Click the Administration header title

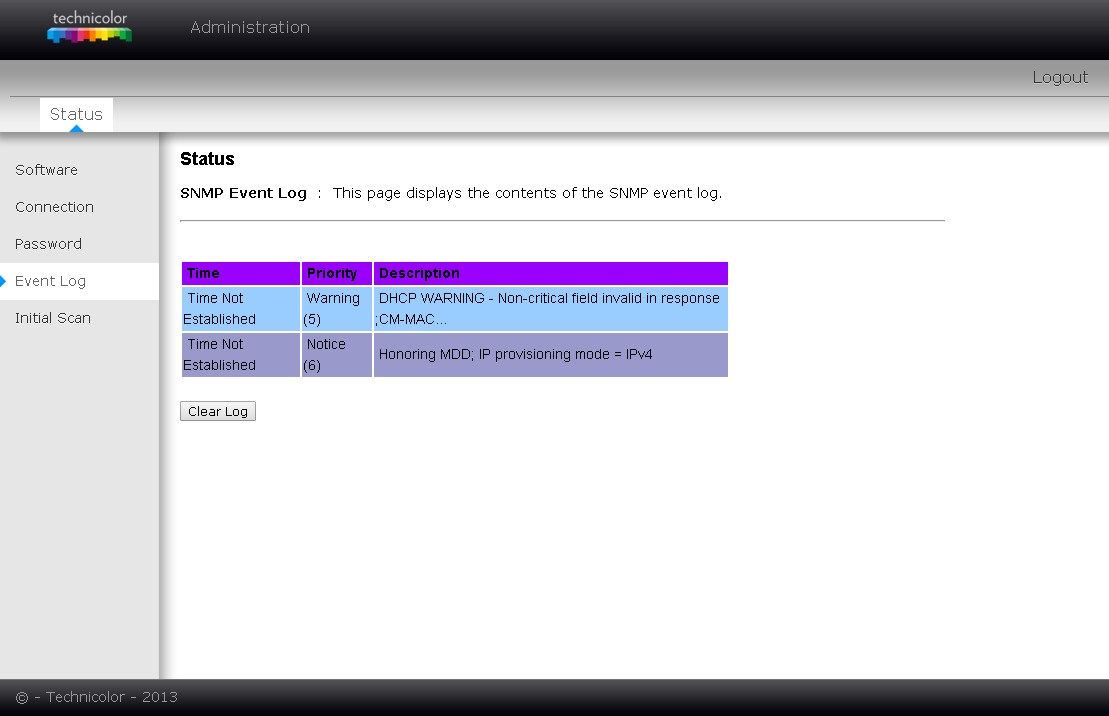click(250, 27)
